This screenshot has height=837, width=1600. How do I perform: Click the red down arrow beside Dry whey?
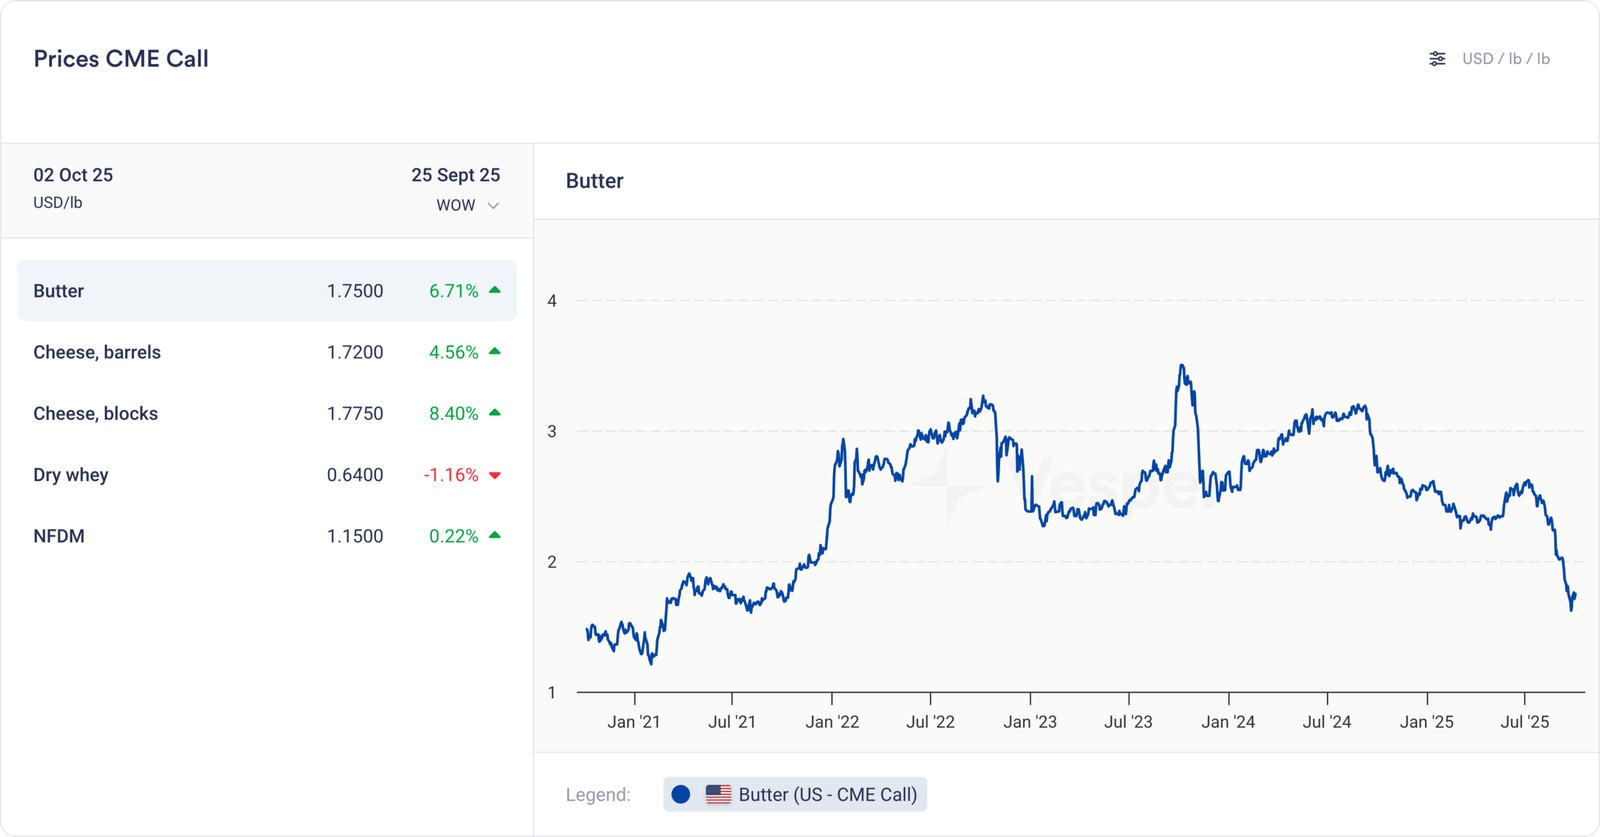[x=494, y=475]
